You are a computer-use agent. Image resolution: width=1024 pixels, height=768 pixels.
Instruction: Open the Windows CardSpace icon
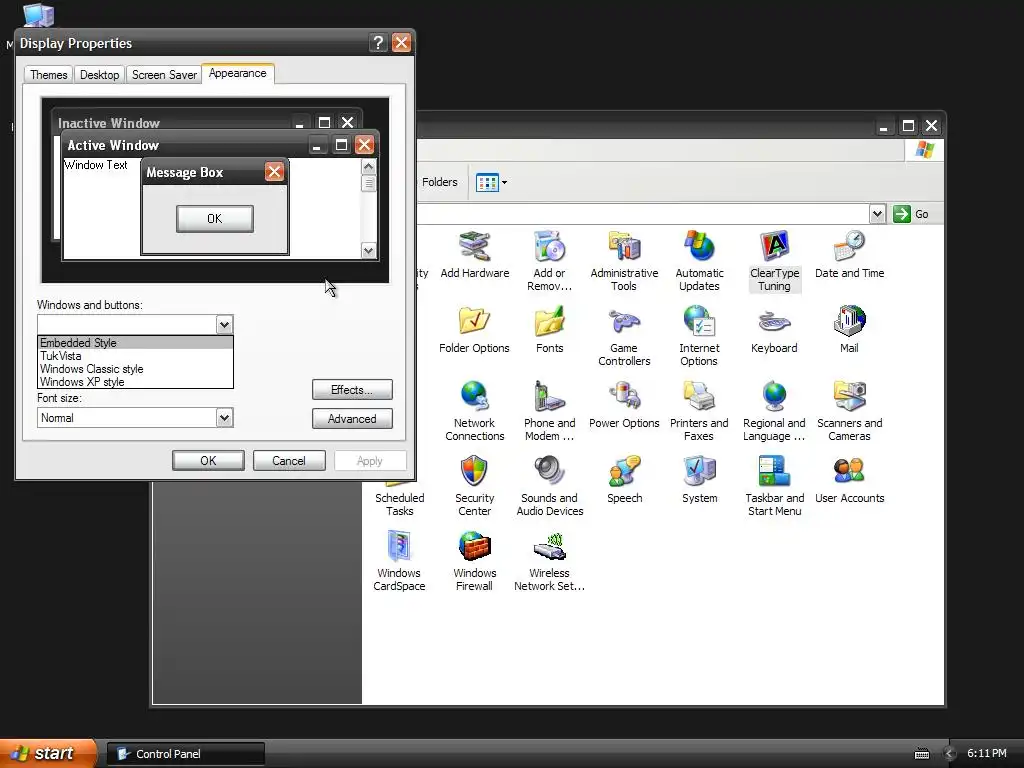coord(399,561)
